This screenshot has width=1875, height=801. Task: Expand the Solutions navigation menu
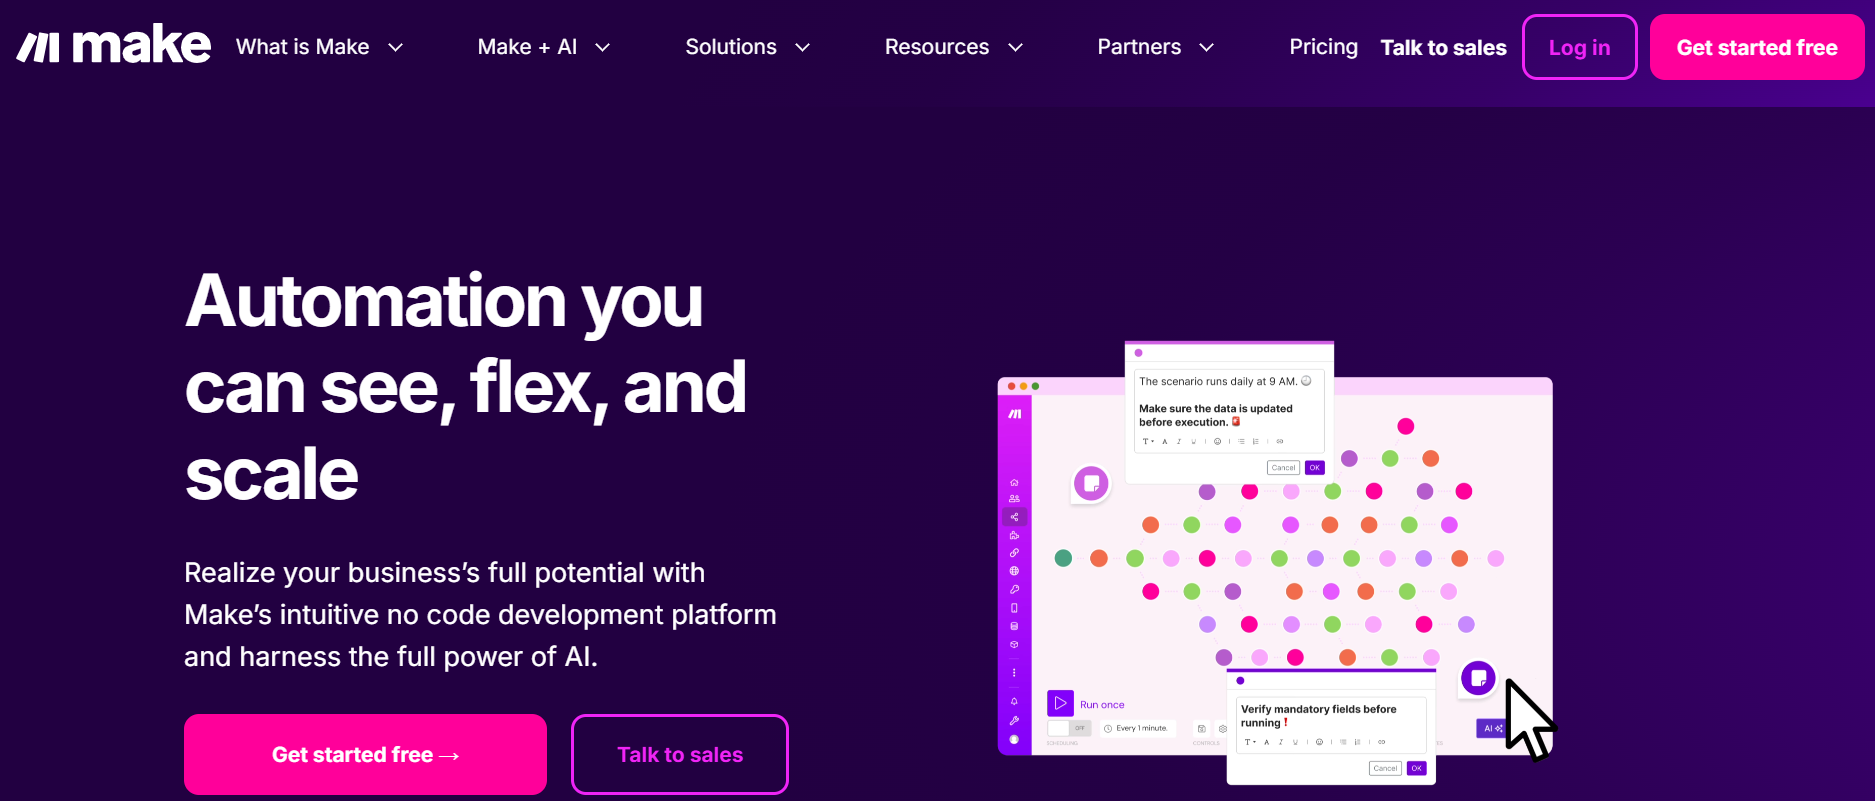point(748,47)
